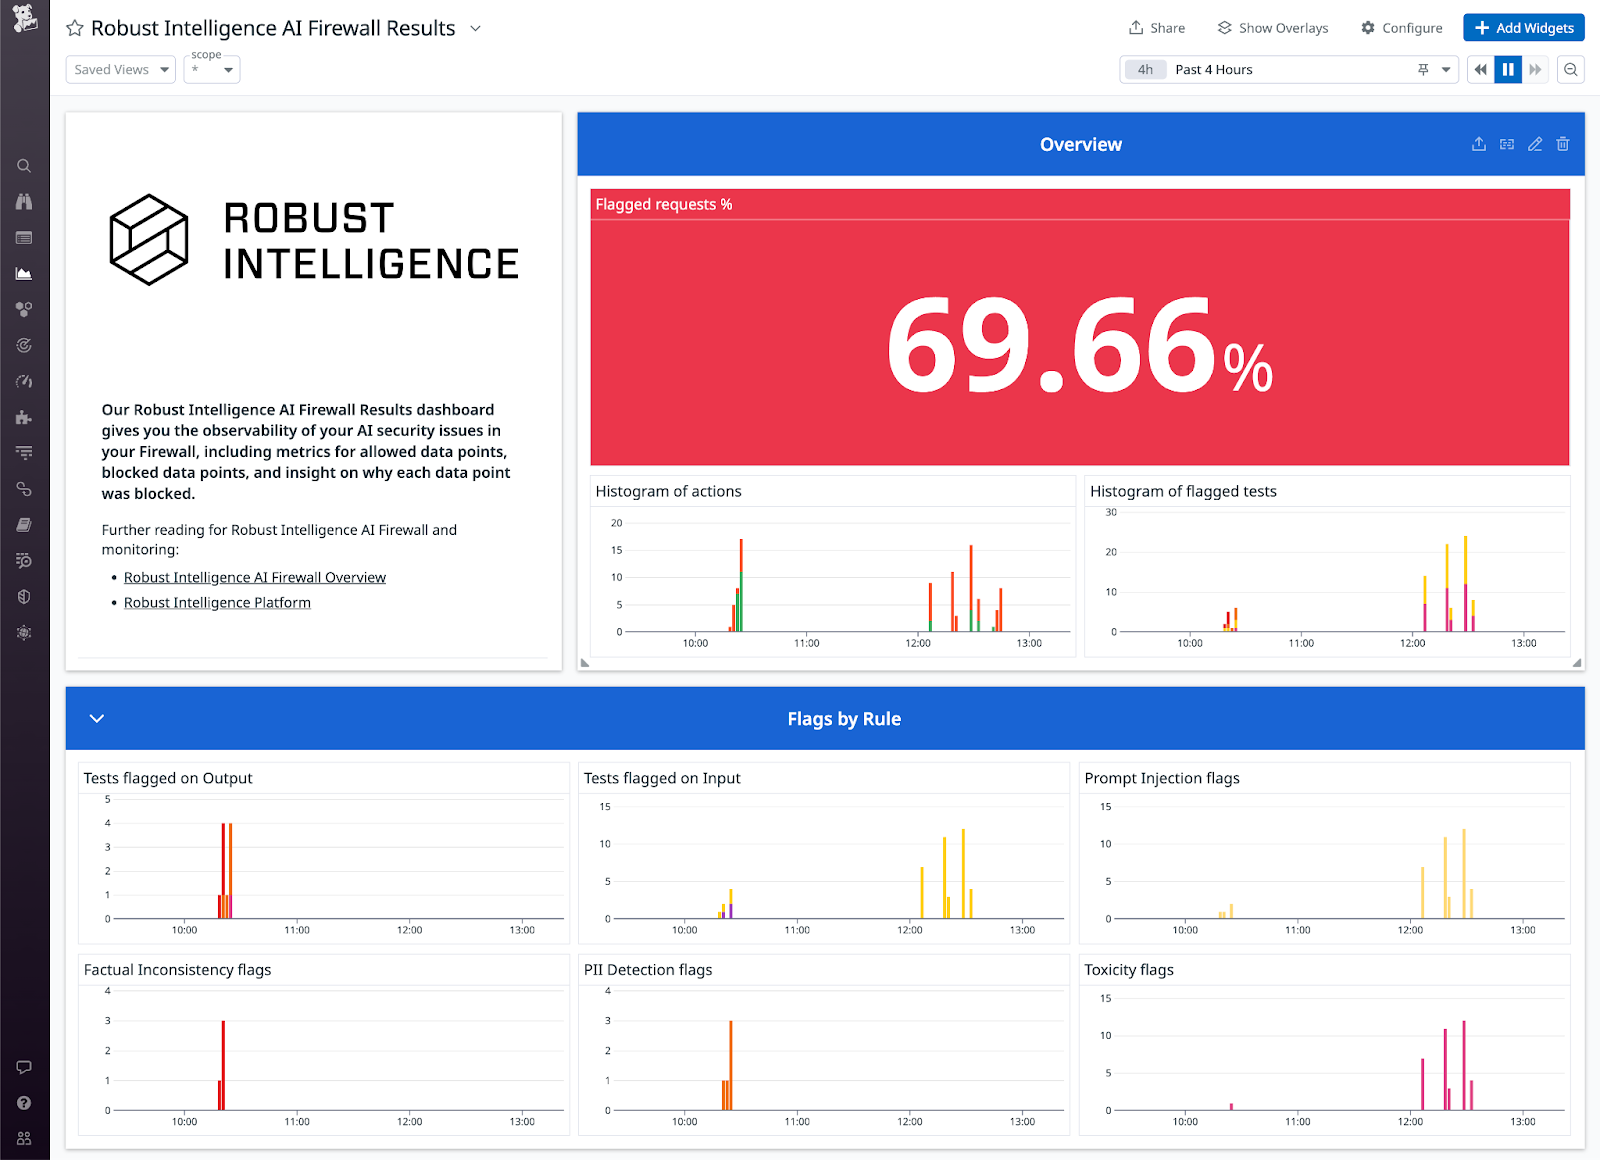Export the Overview panel via share icon

[x=1479, y=144]
